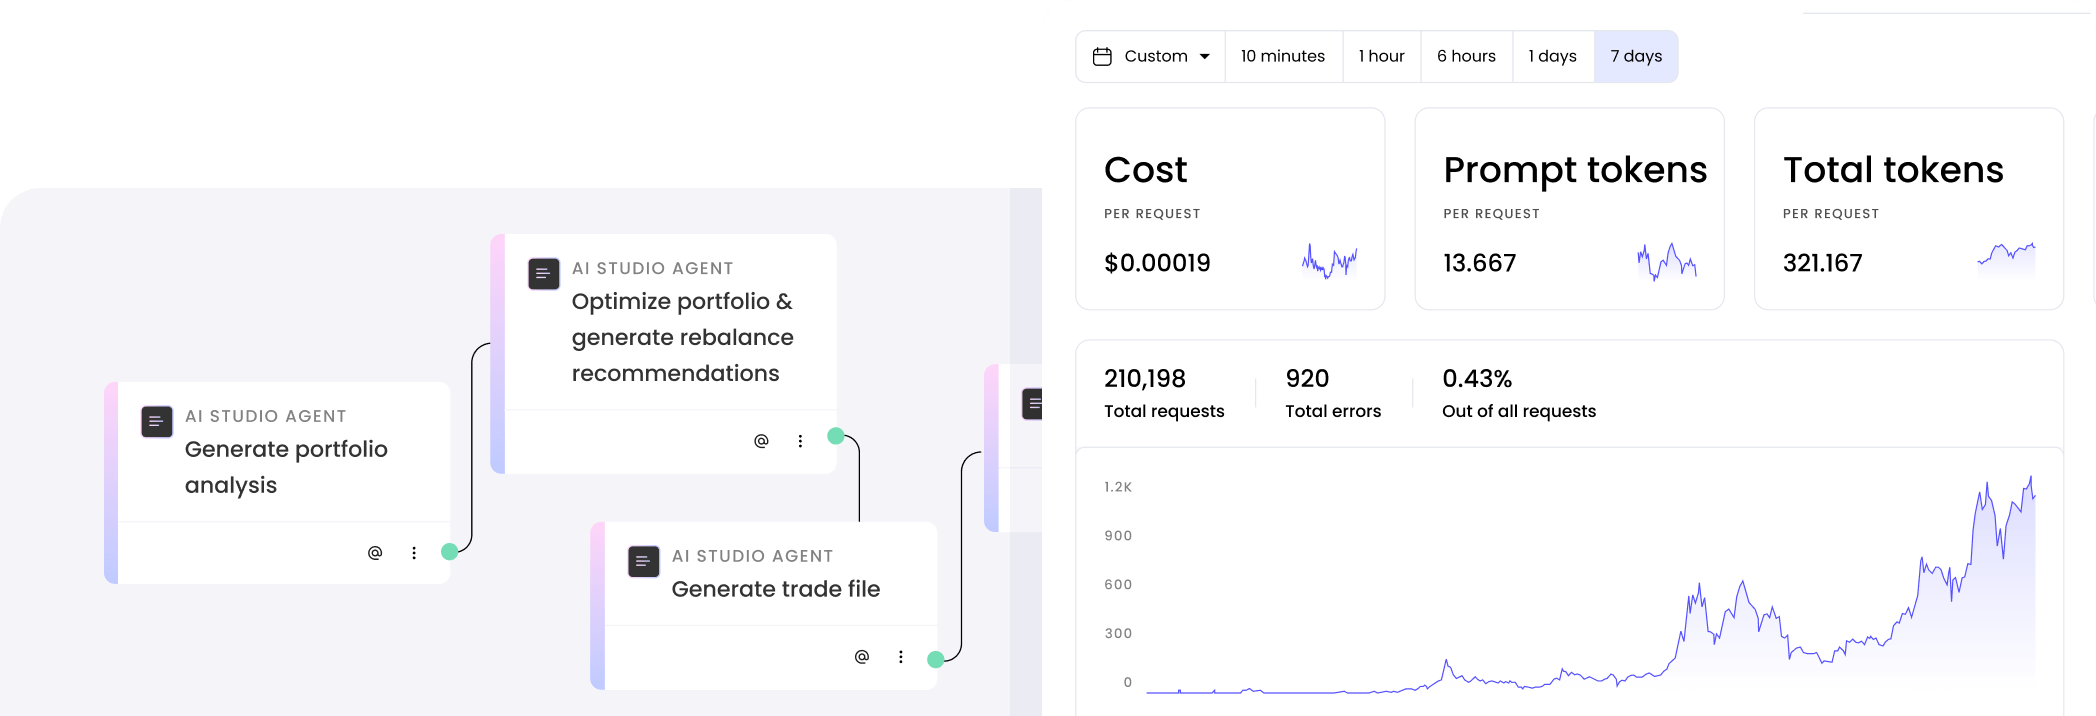This screenshot has width=2096, height=716.
Task: Select the 1 days time range
Action: click(x=1552, y=56)
